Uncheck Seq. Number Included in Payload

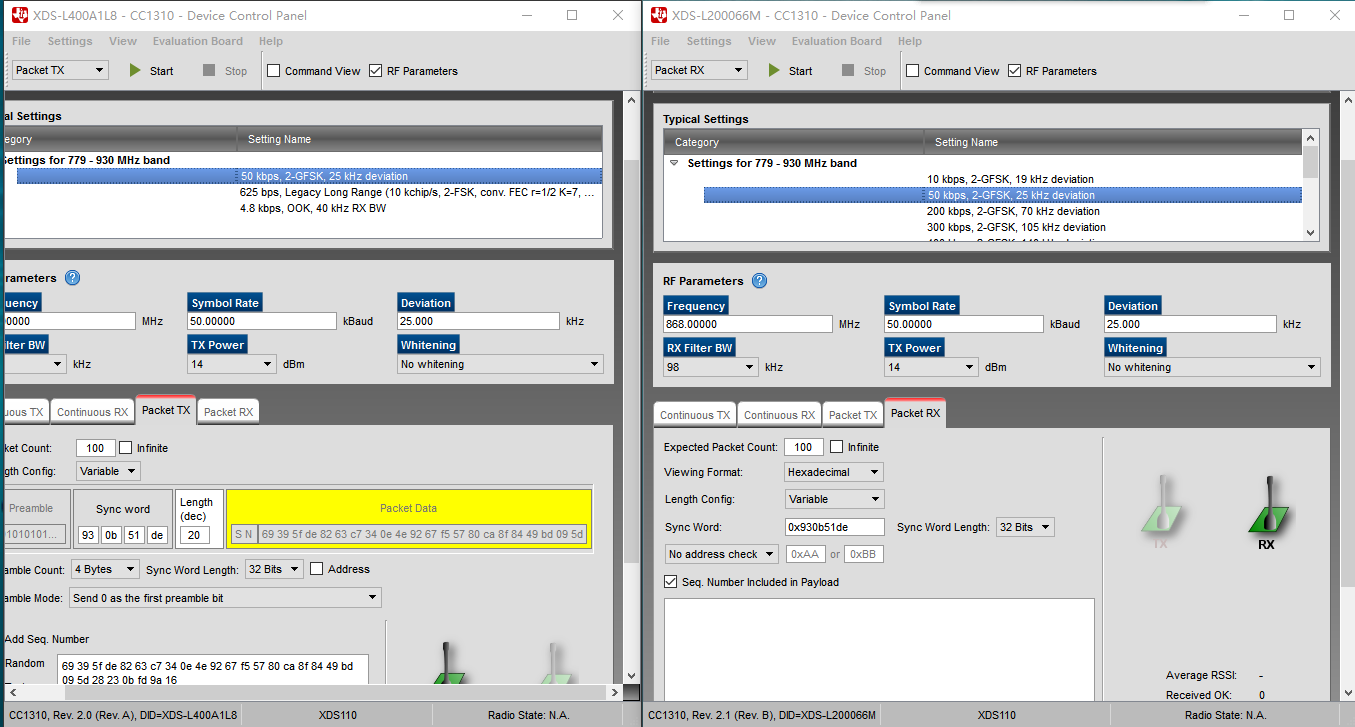point(670,582)
